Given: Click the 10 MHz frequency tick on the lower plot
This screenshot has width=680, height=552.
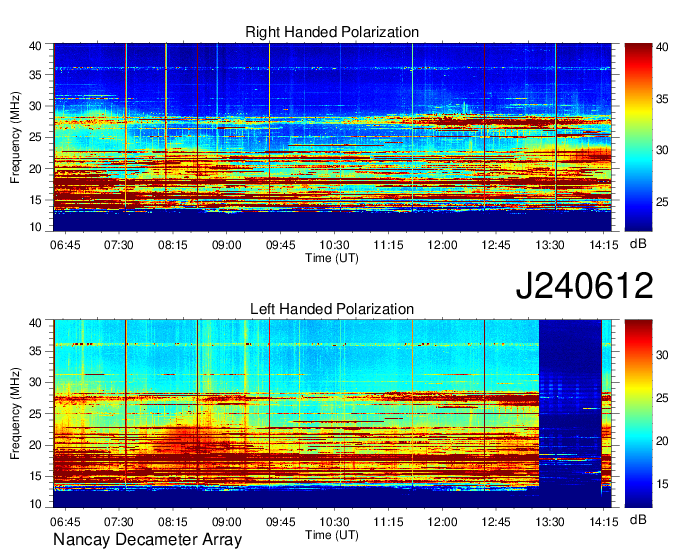Looking at the screenshot, I should [35, 503].
